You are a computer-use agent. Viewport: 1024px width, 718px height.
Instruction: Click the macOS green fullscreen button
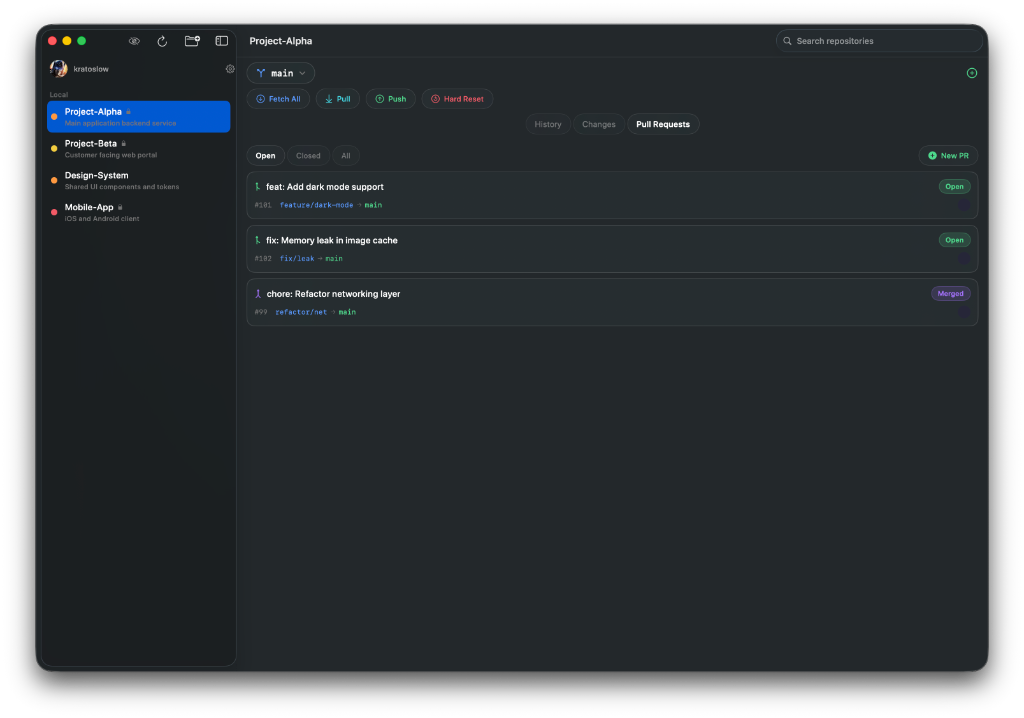click(x=82, y=41)
